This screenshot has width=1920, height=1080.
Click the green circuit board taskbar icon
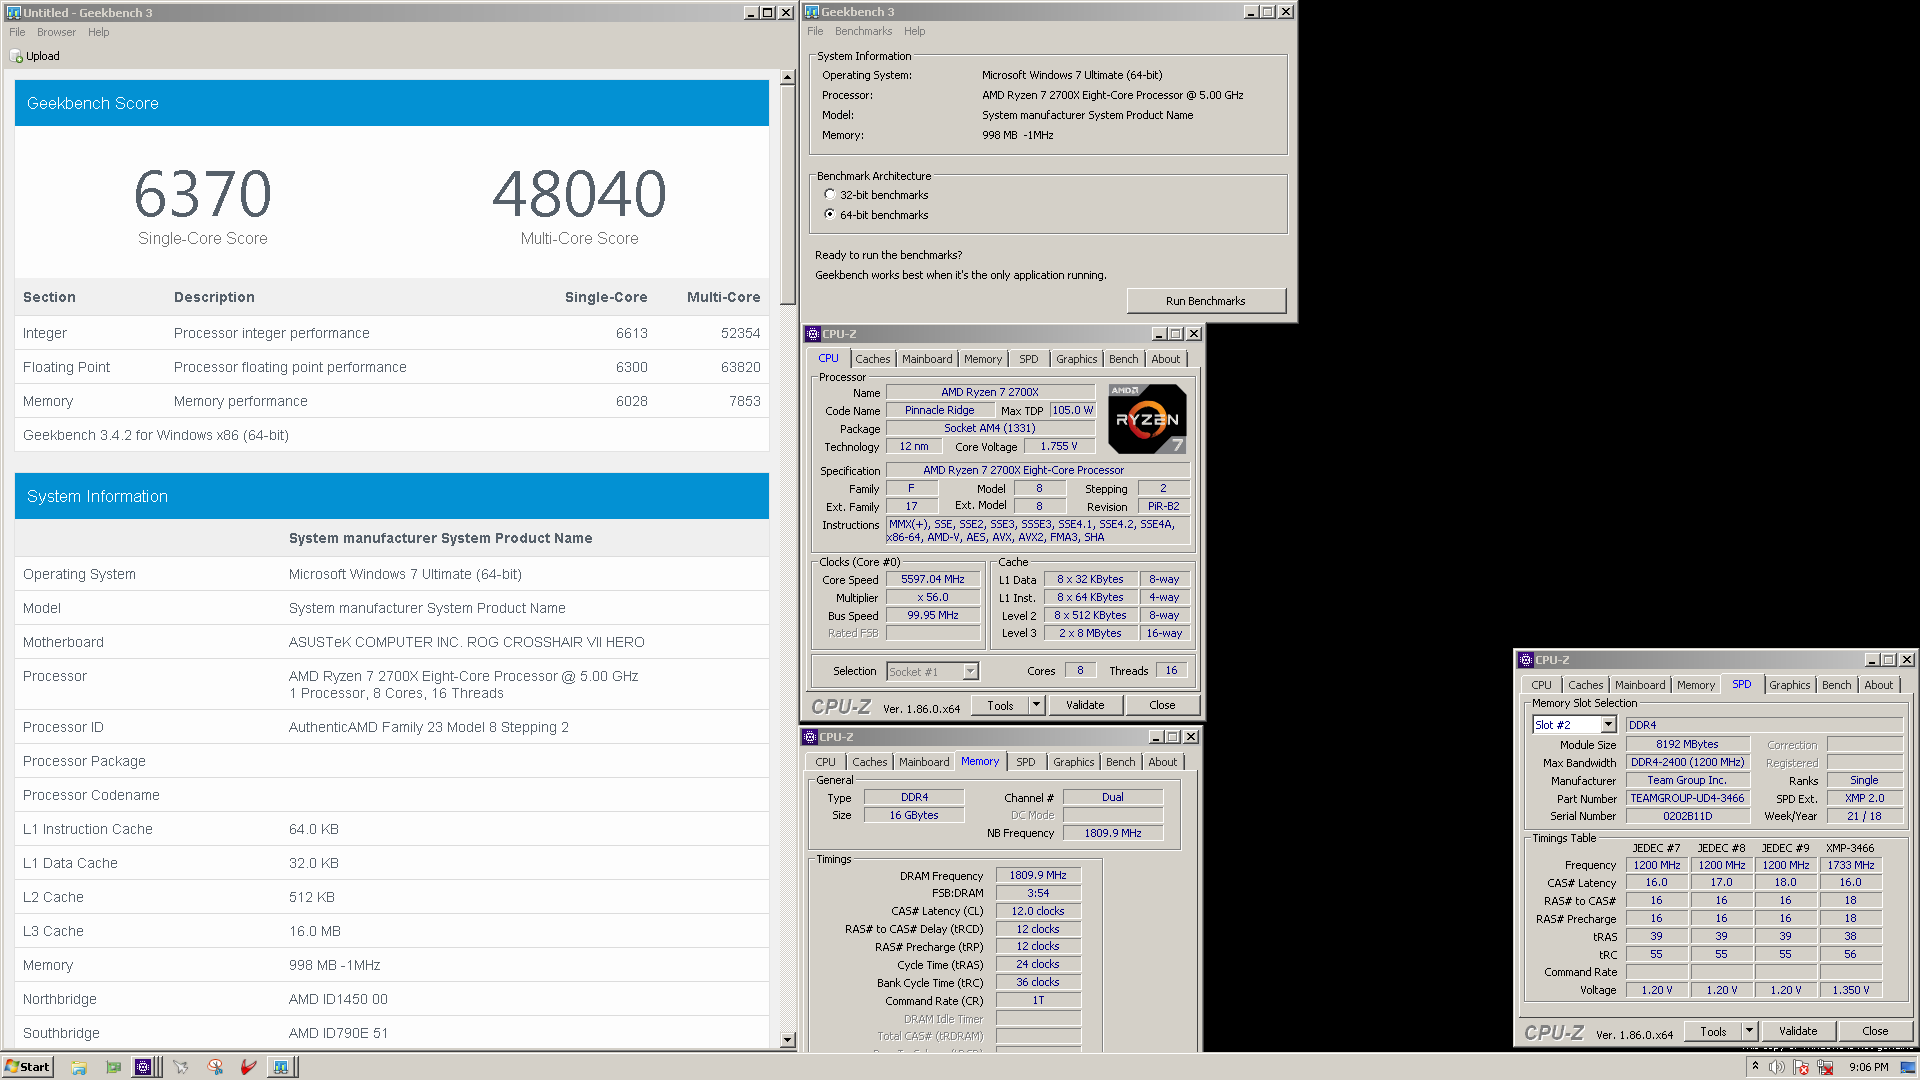click(x=113, y=1067)
